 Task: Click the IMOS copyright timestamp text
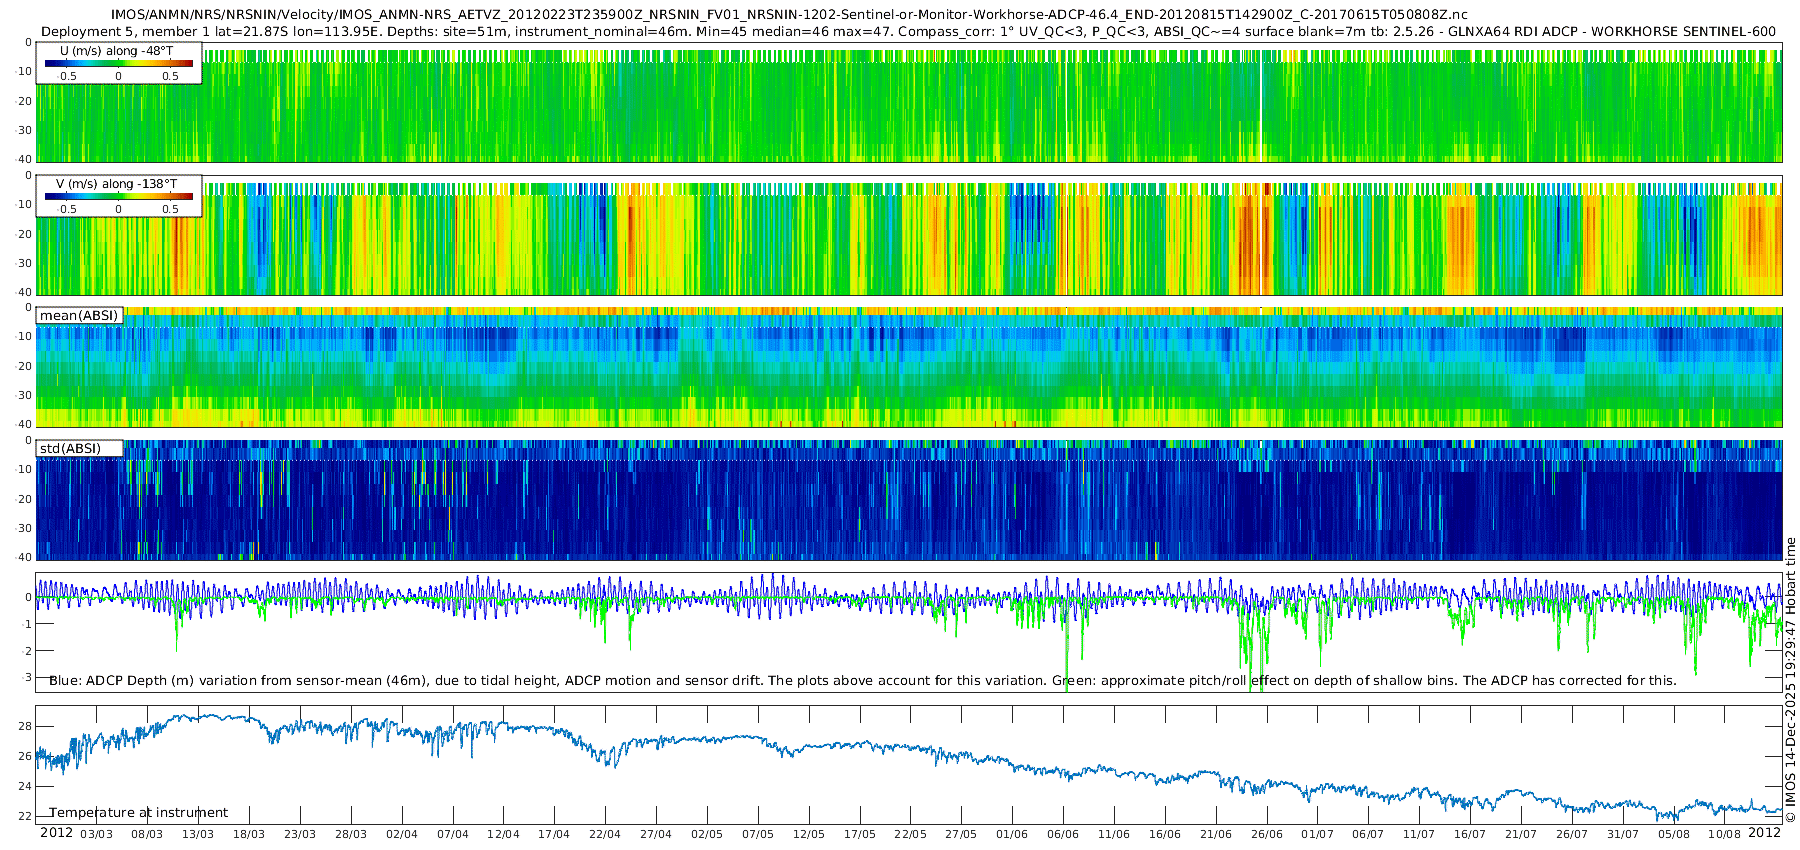point(1790,680)
